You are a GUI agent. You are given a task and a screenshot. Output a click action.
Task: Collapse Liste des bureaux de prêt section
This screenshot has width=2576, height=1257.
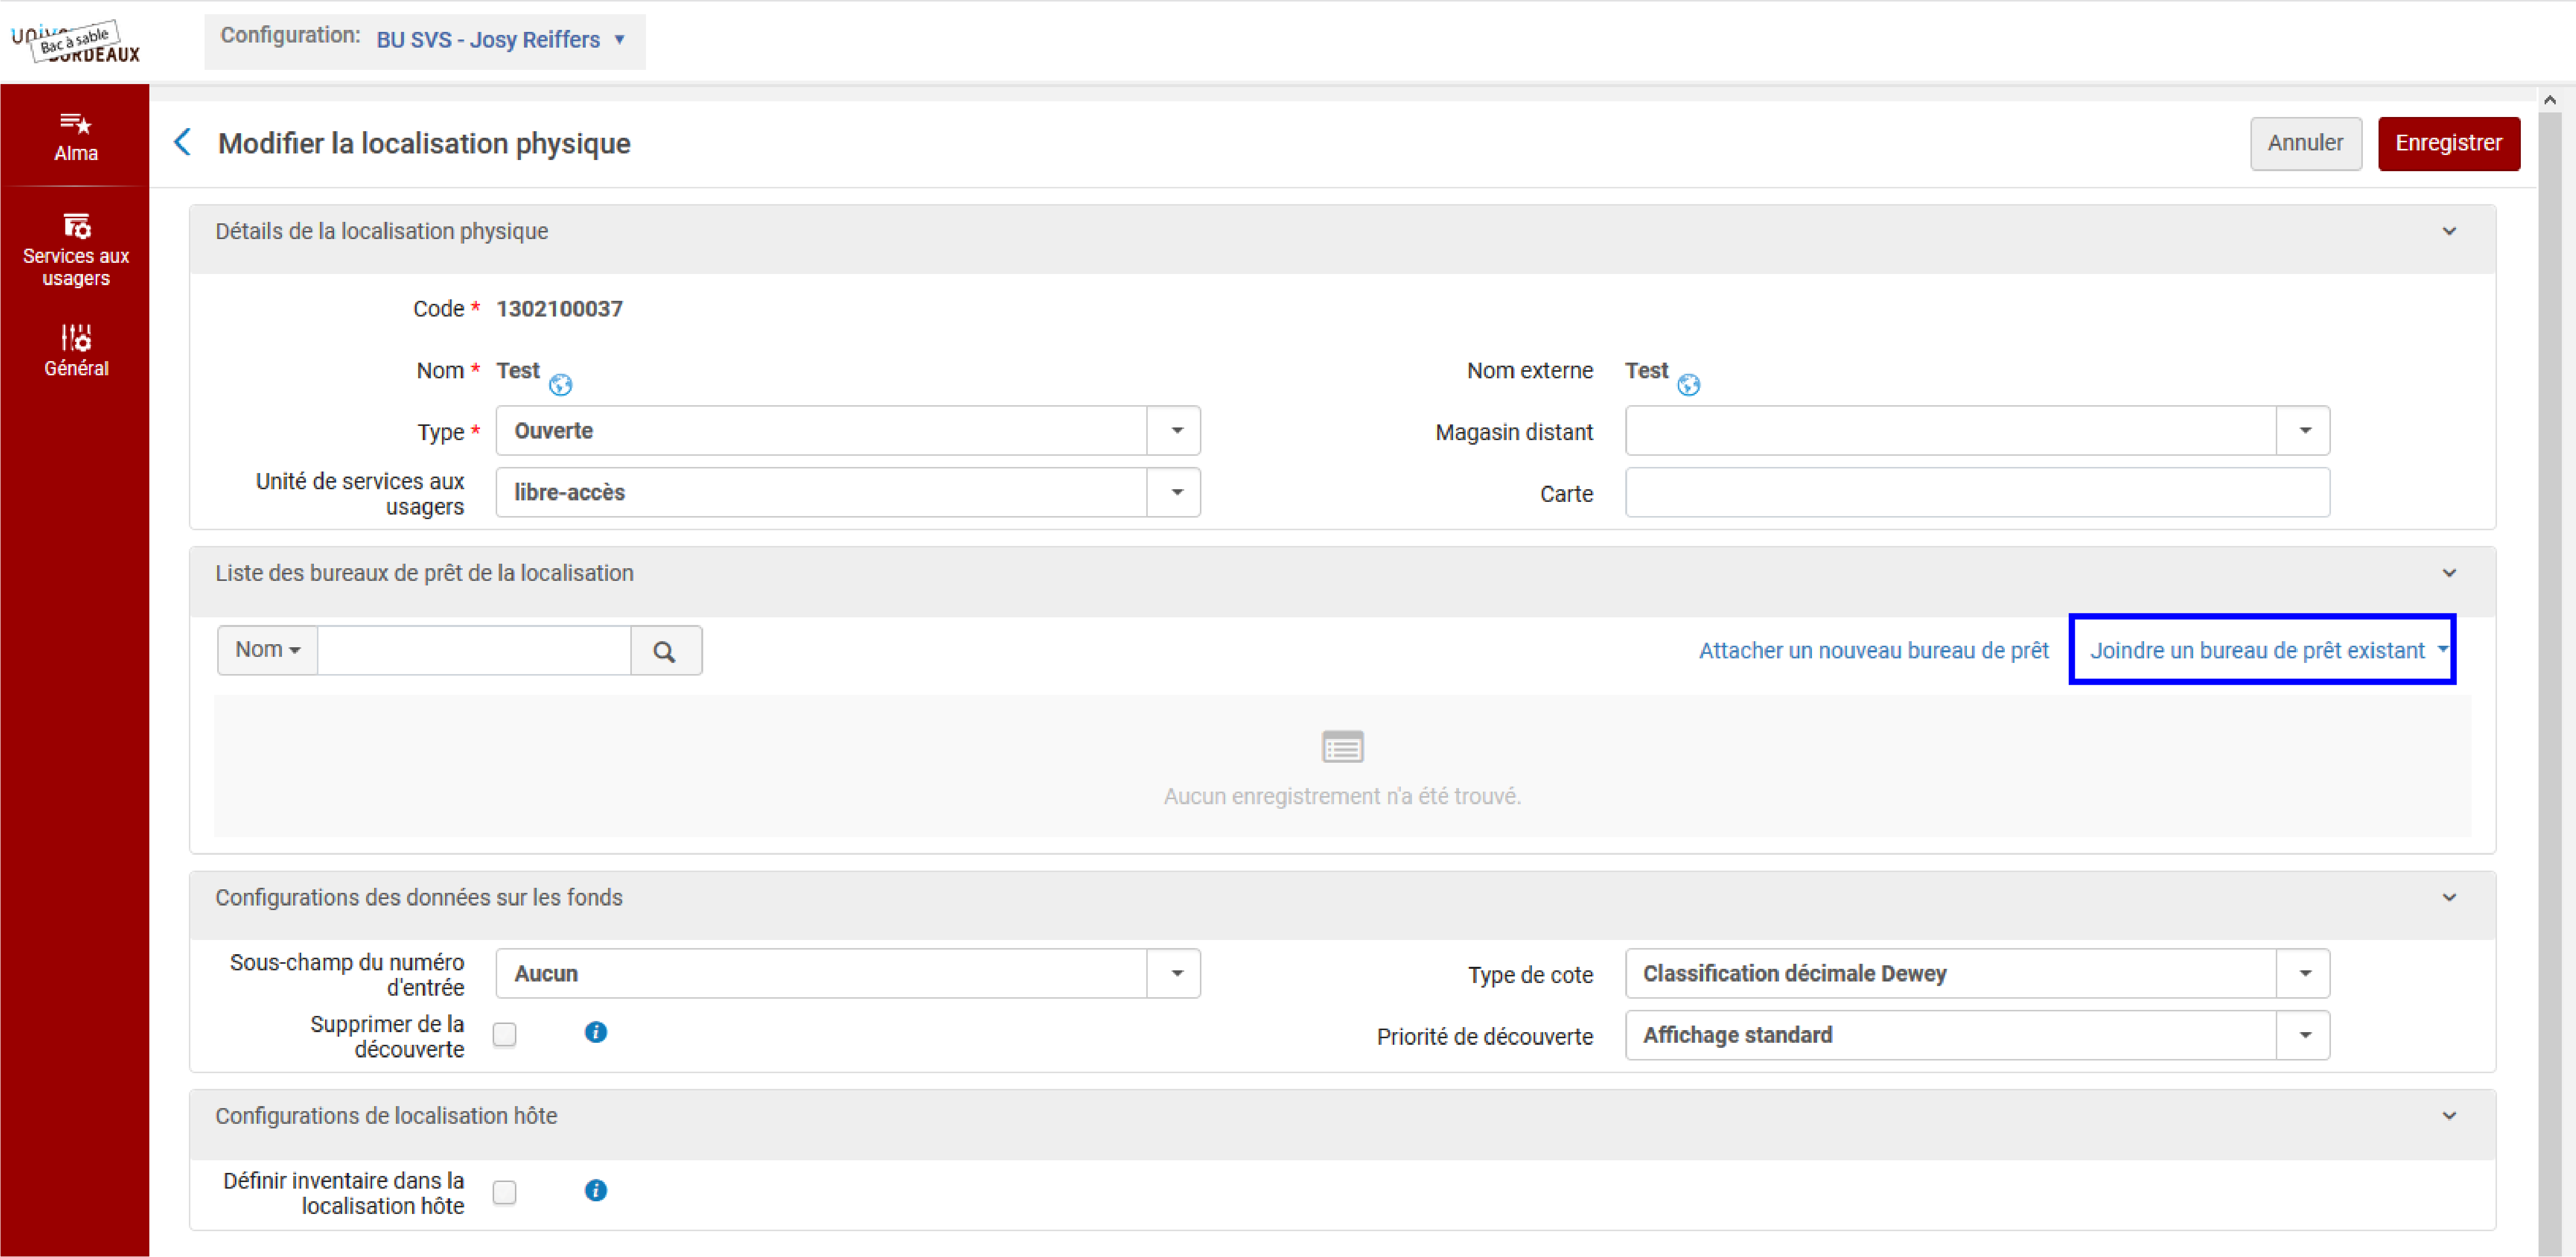coord(2449,573)
